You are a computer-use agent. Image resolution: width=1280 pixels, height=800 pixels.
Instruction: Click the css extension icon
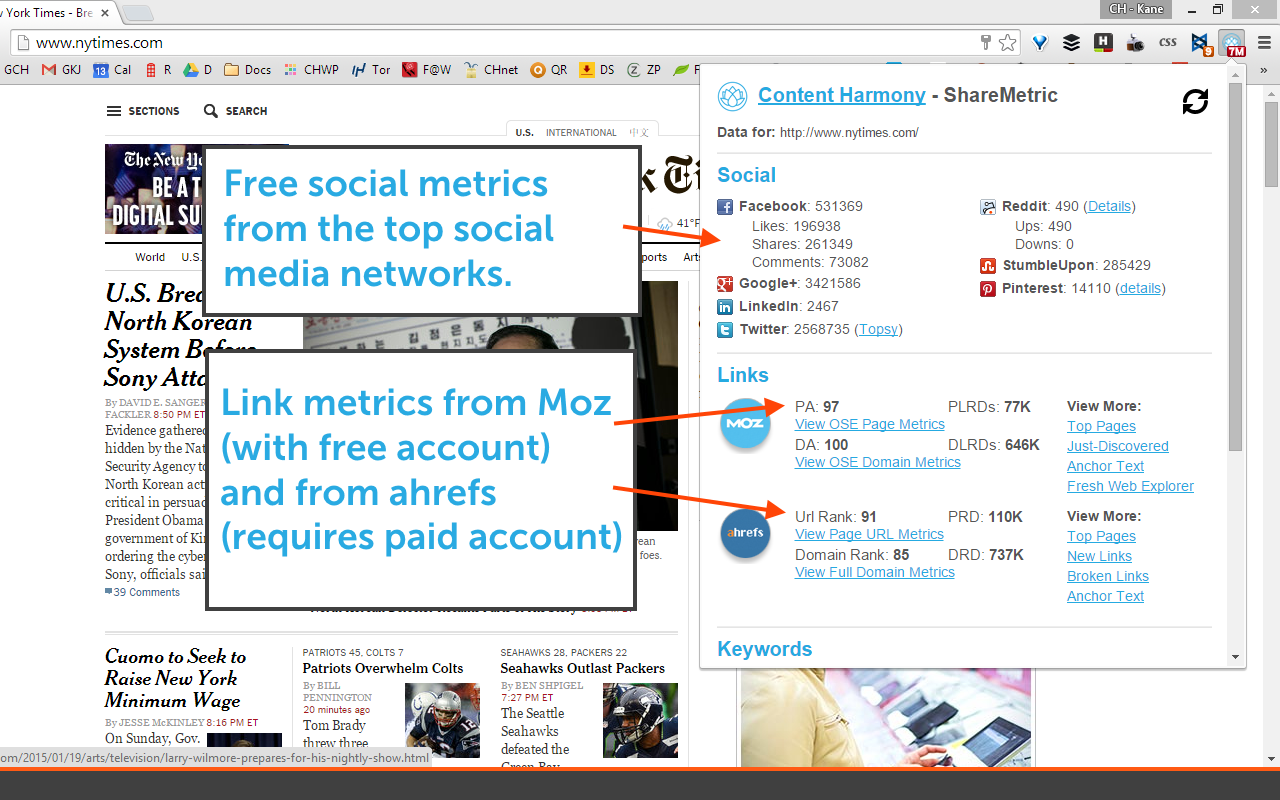point(1167,43)
